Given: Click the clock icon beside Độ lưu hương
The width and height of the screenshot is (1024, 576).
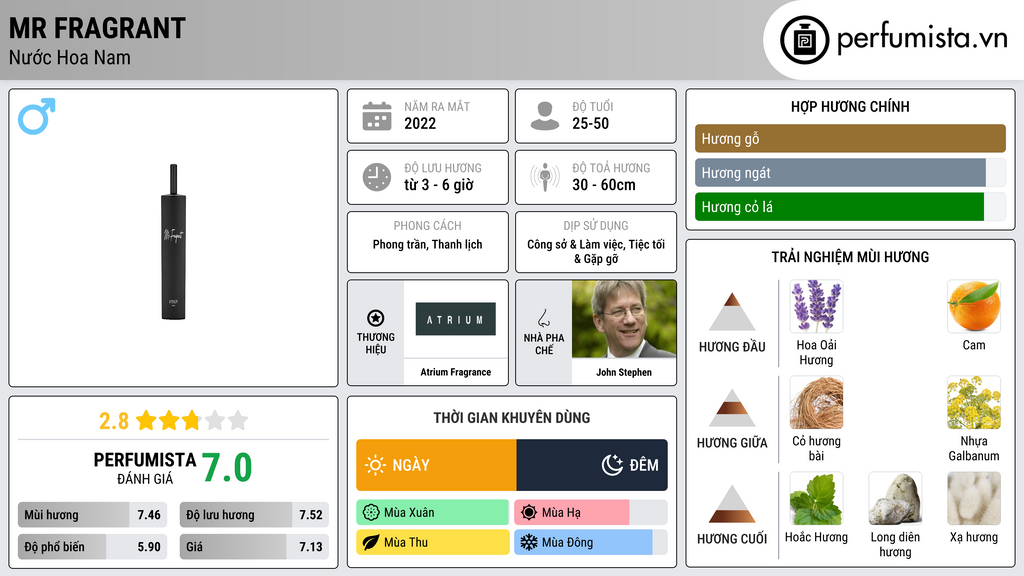Looking at the screenshot, I should (377, 177).
